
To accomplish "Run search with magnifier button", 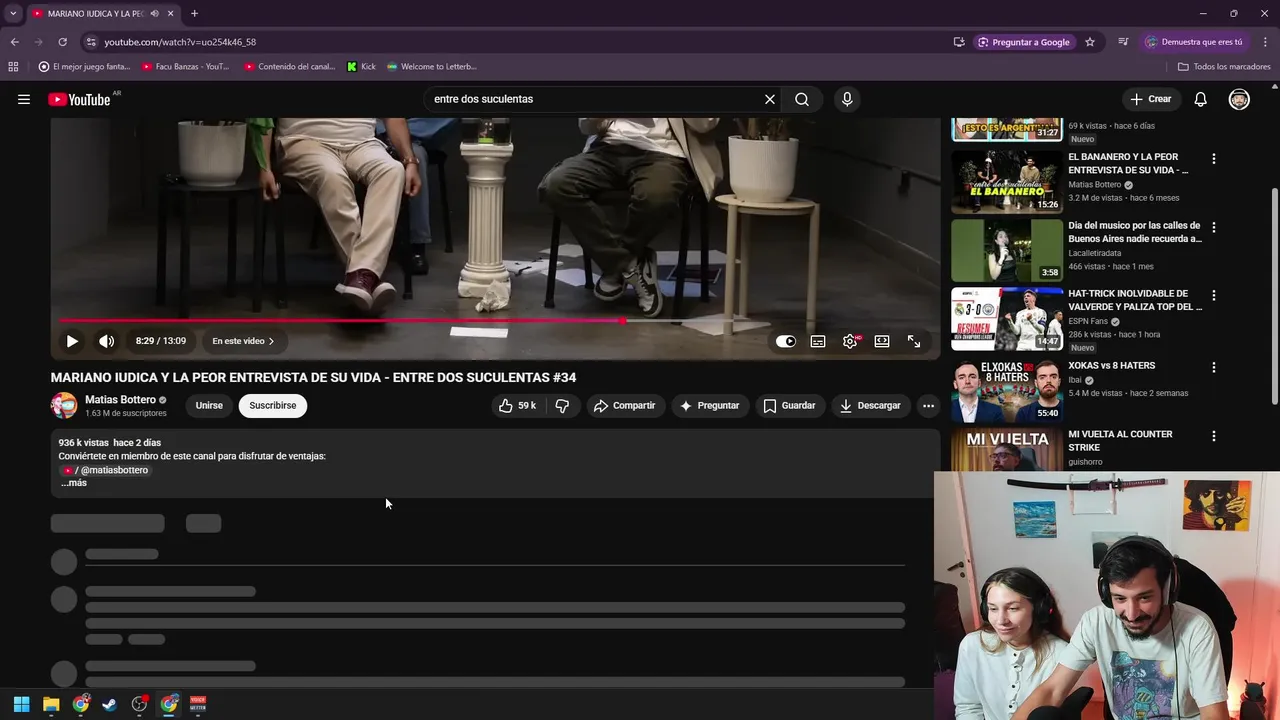I will coord(802,99).
